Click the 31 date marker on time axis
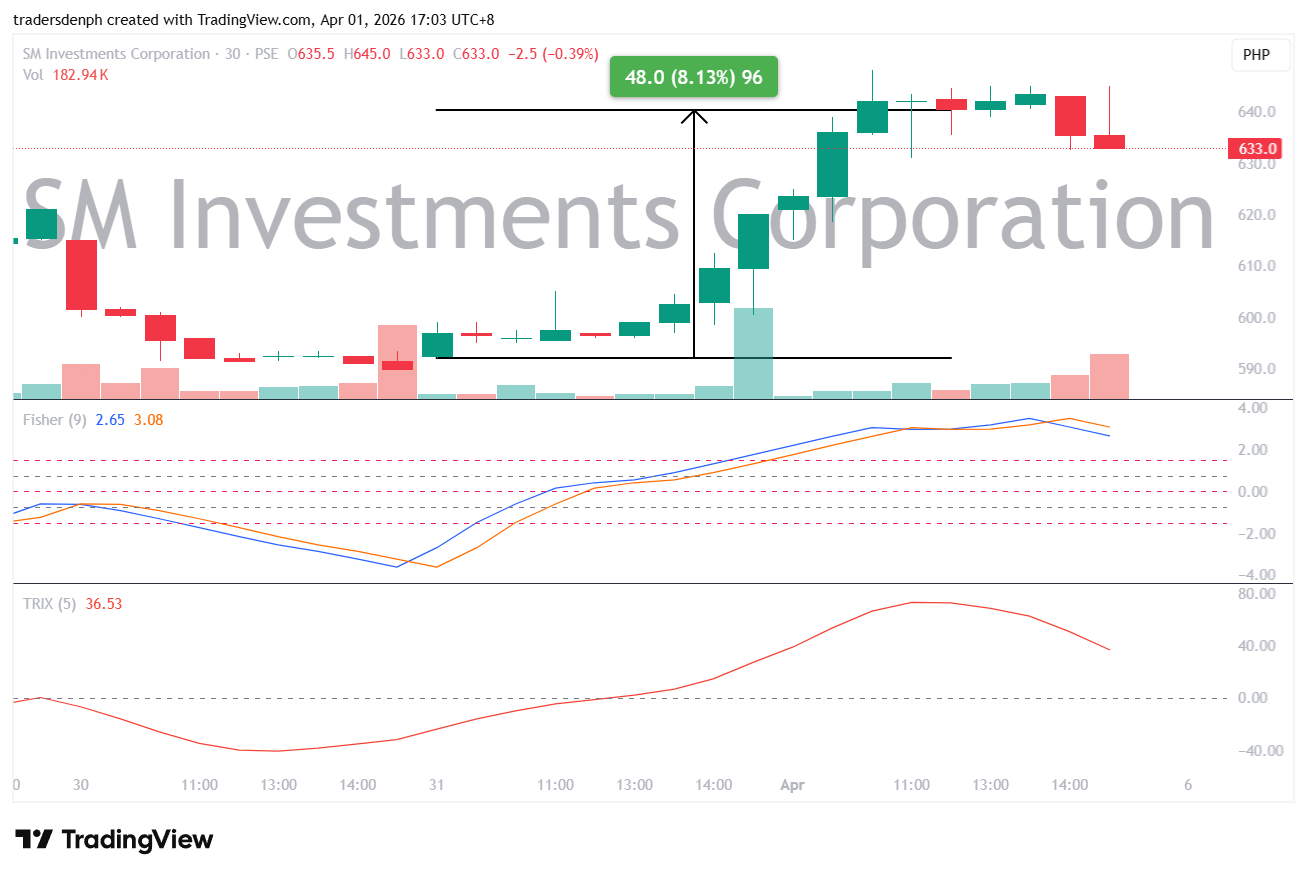Viewport: 1307px width, 877px height. click(x=436, y=786)
